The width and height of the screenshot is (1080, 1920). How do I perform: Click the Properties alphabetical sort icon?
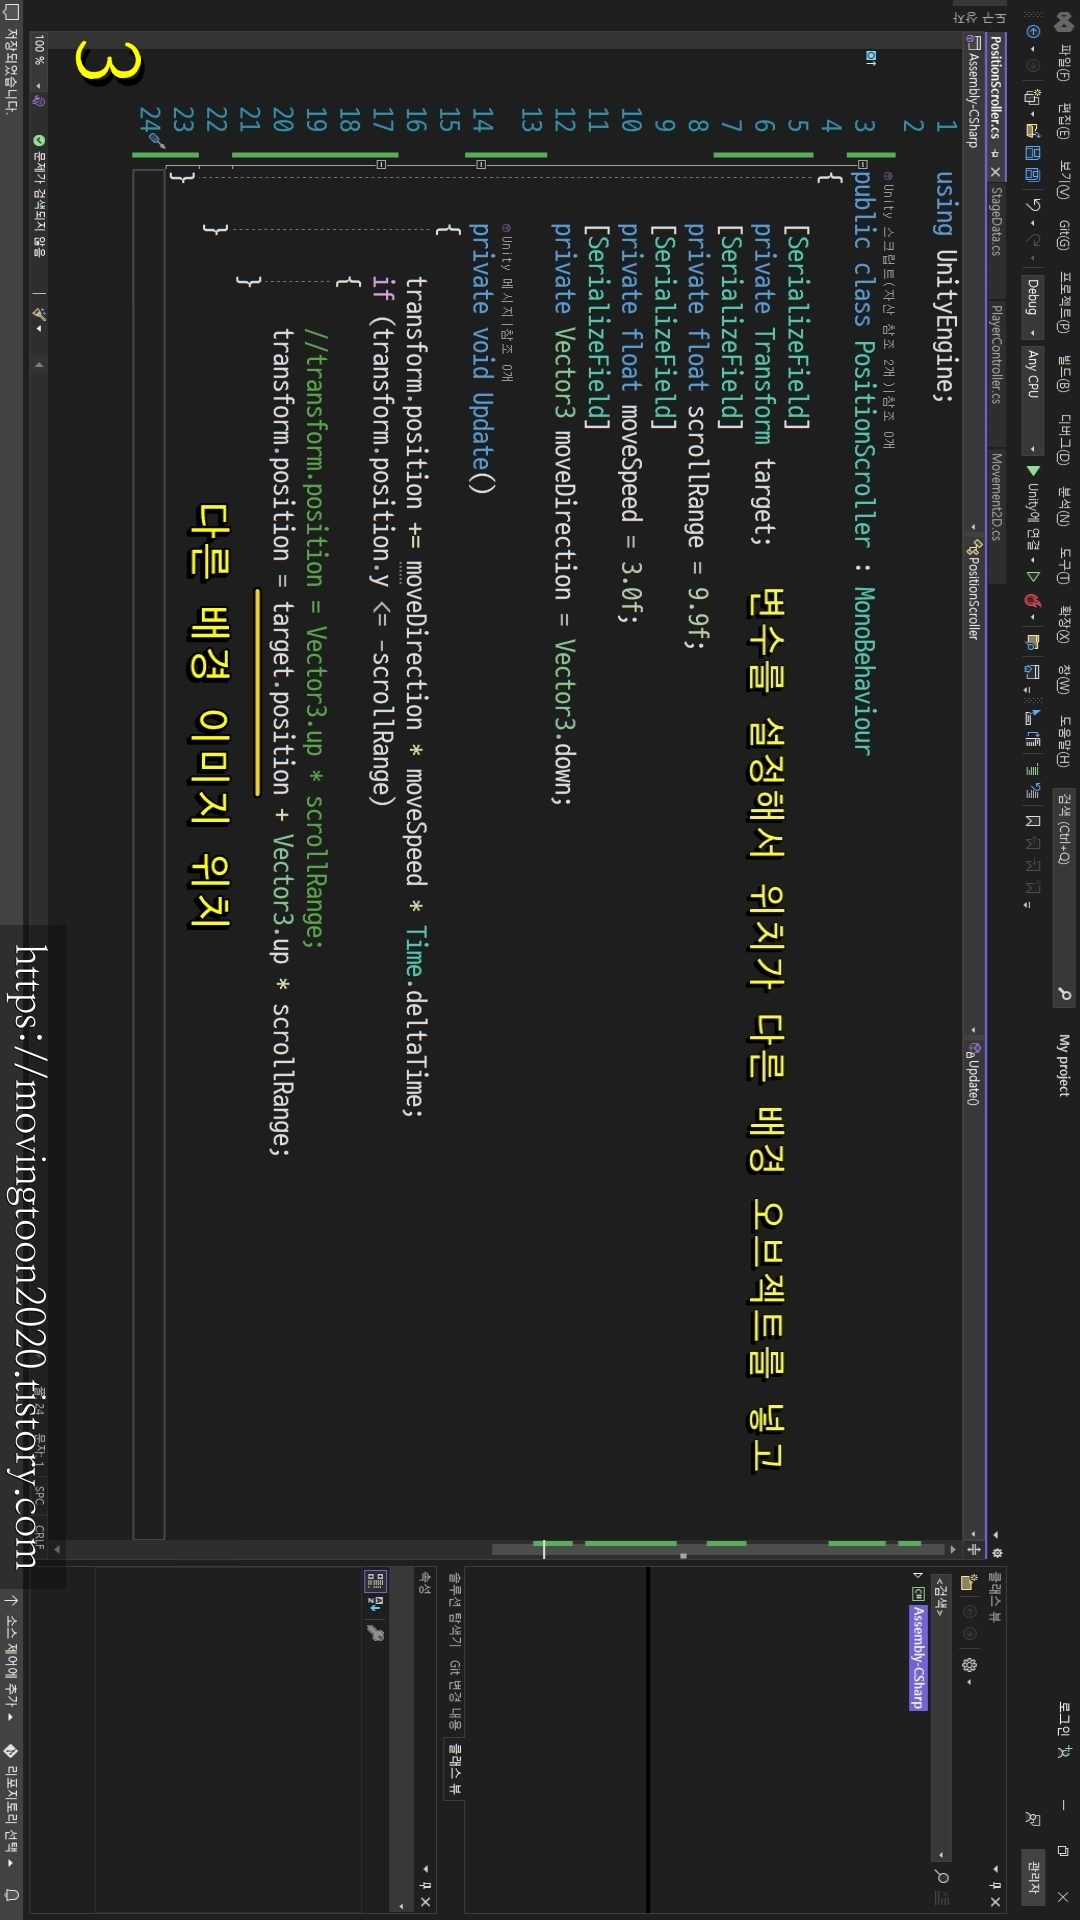[x=375, y=1603]
